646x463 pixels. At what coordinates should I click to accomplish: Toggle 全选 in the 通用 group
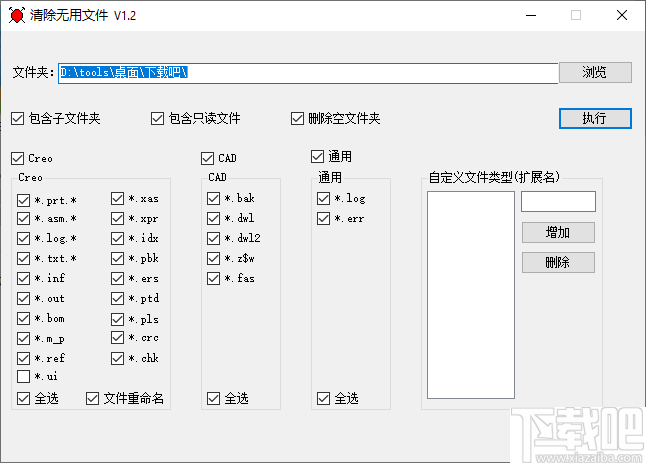(323, 399)
